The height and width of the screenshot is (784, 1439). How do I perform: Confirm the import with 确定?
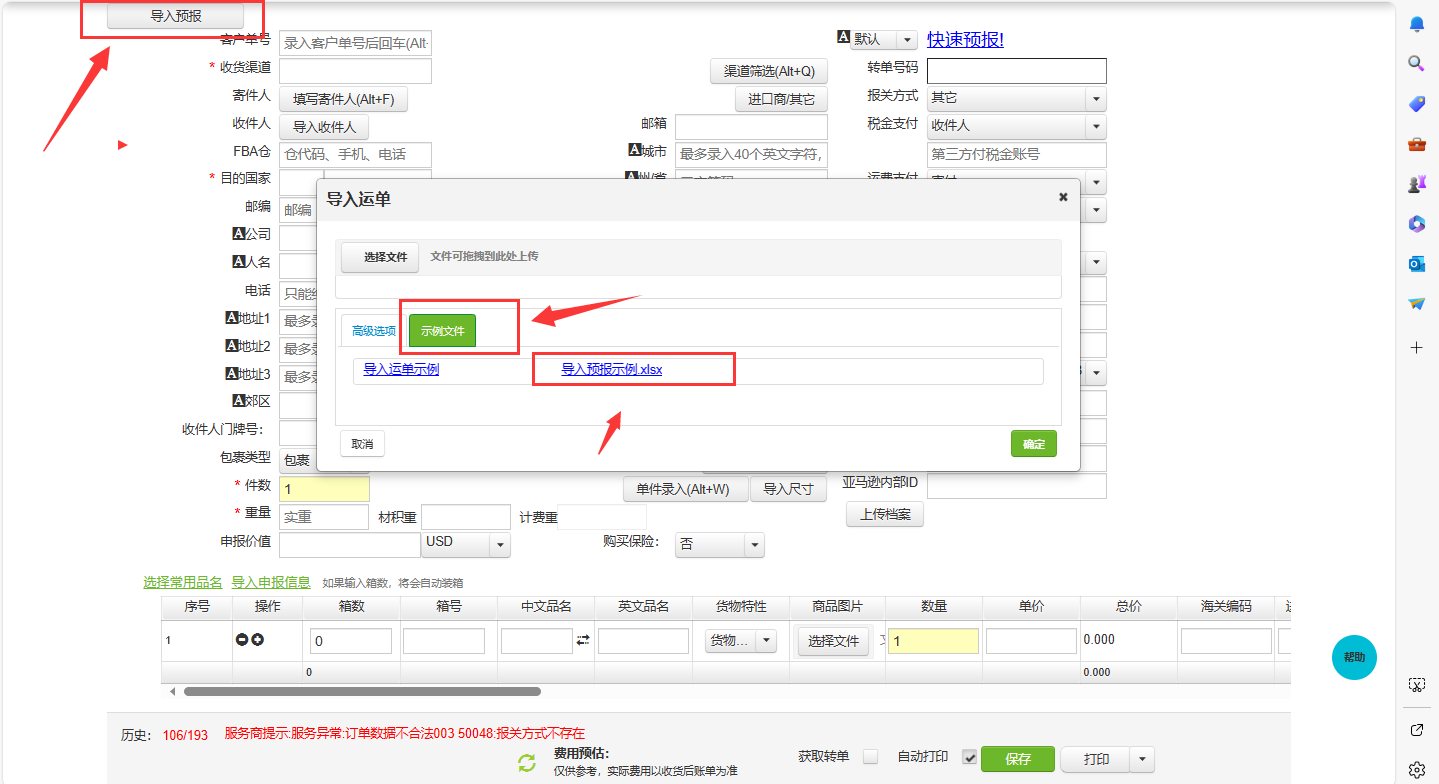(1034, 444)
